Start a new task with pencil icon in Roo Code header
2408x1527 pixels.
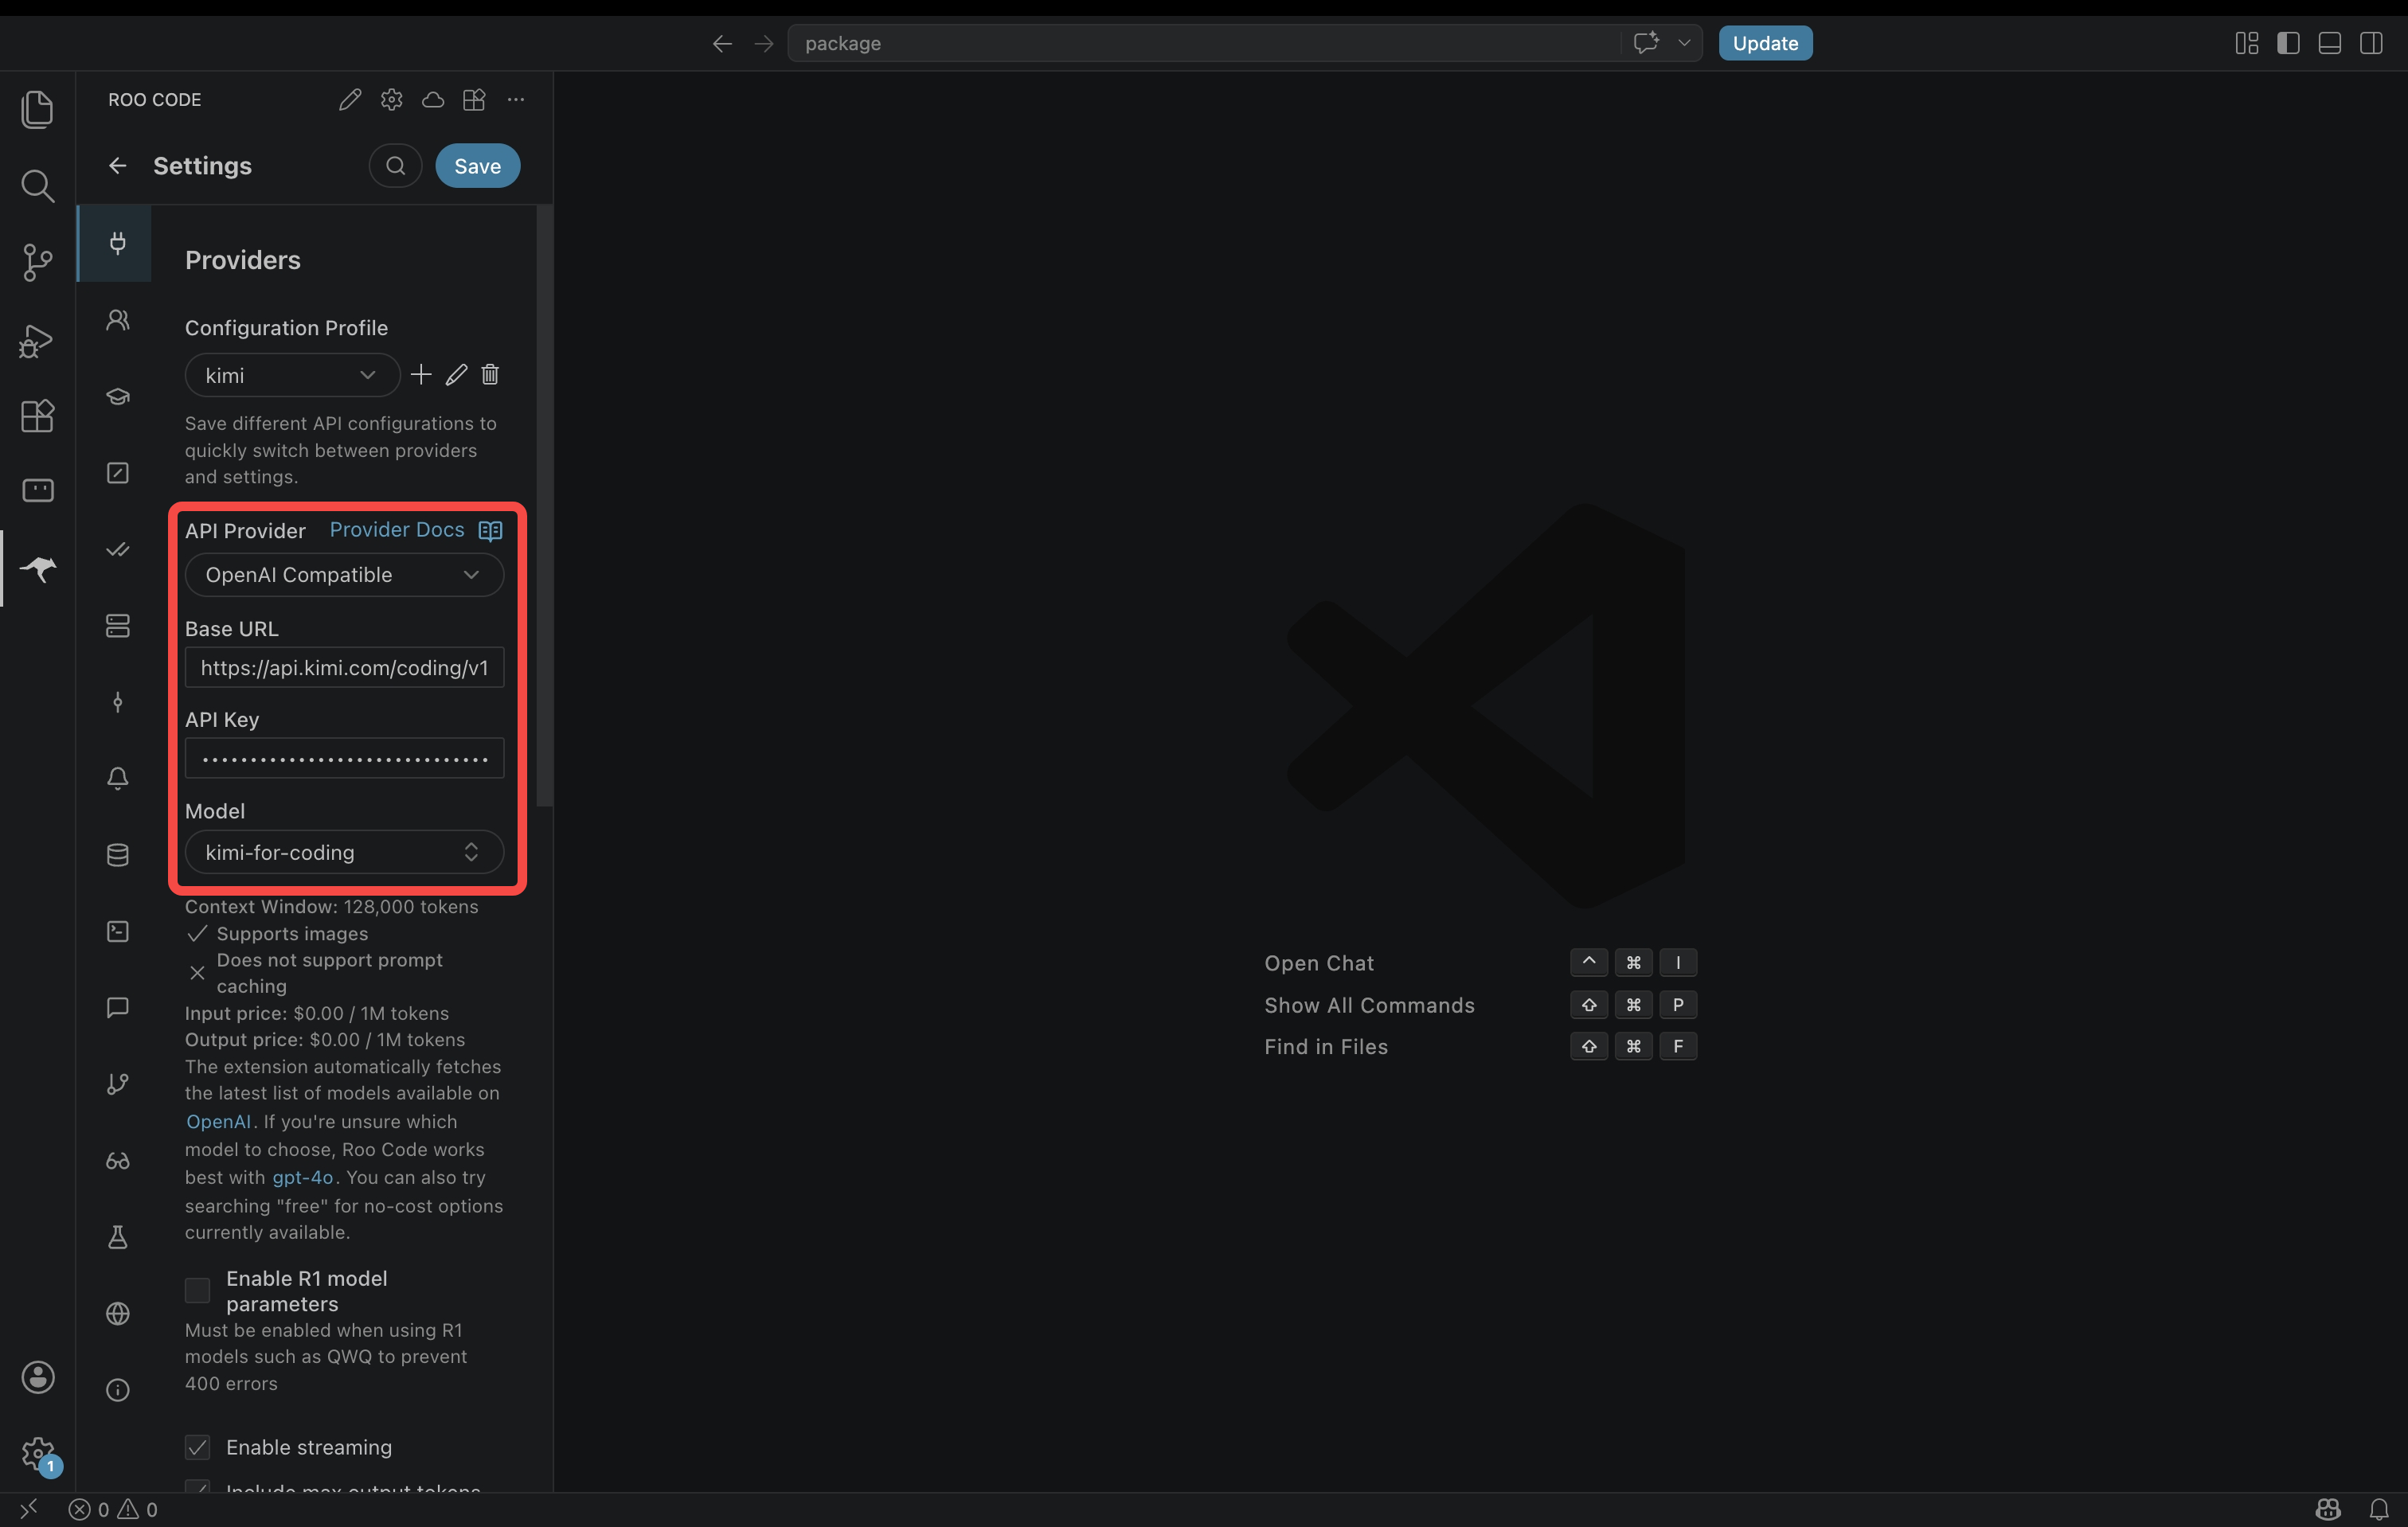coord(349,99)
